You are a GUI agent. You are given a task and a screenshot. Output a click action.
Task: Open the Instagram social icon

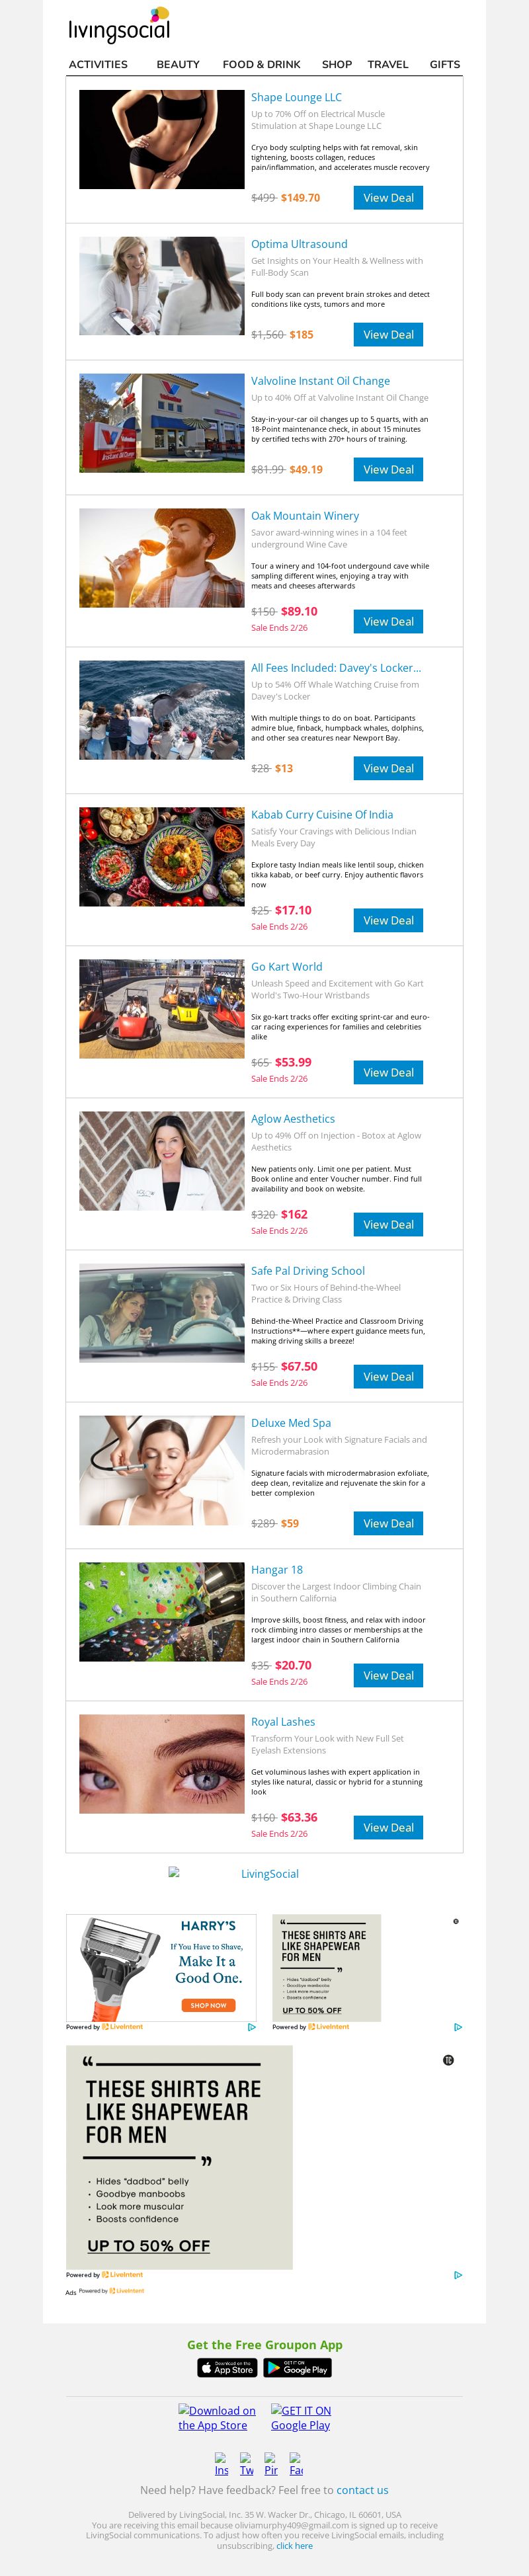click(221, 2463)
